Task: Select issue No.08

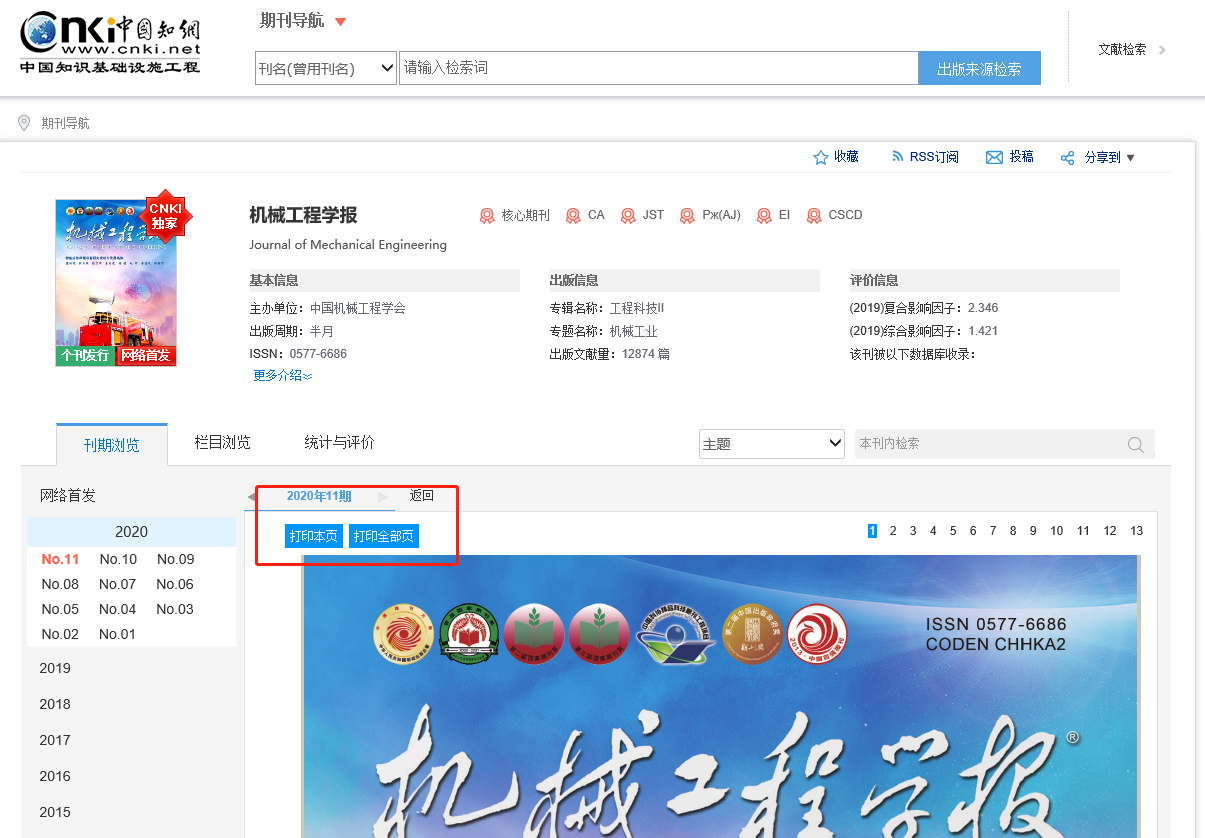Action: coord(60,584)
